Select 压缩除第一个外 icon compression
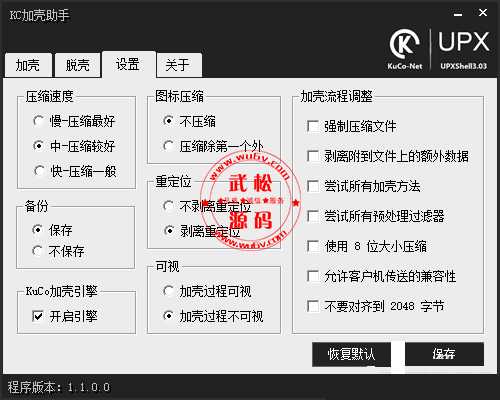The width and height of the screenshot is (500, 400). [213, 146]
